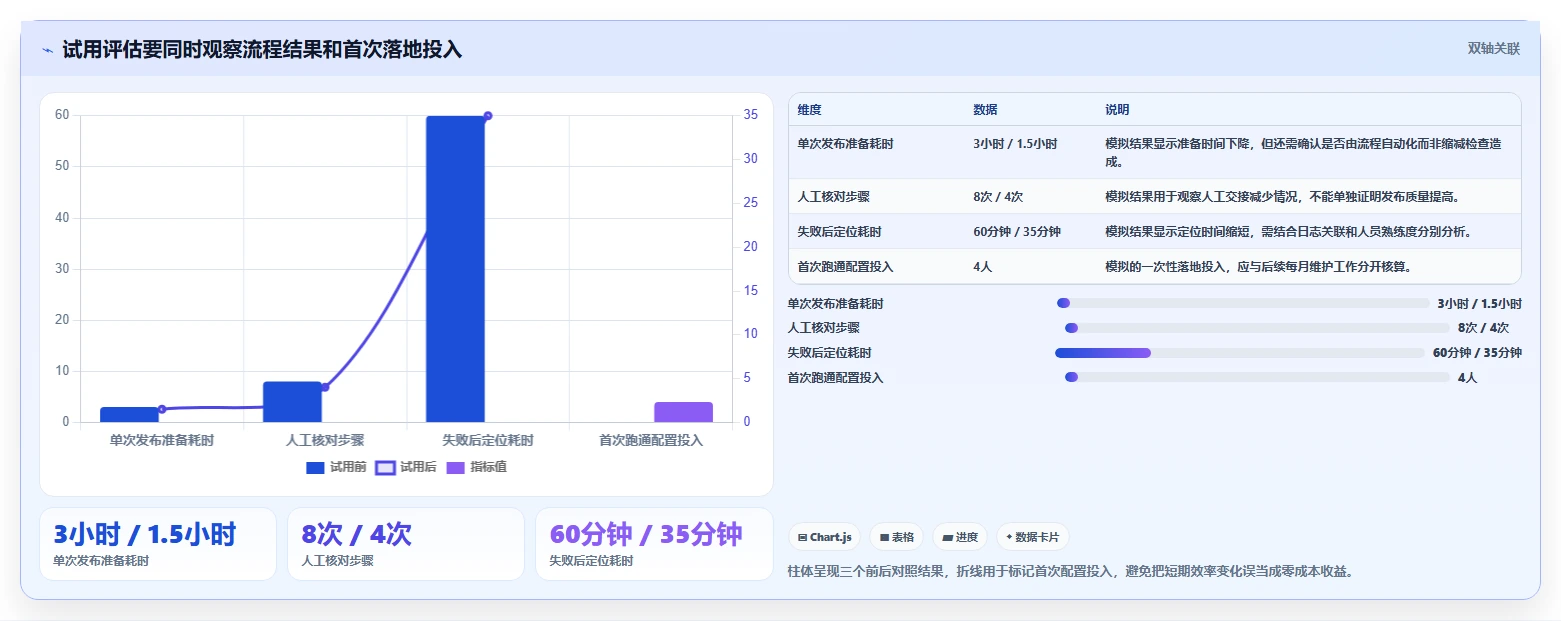
Task: Click the 4人 value beside its progress bar
Action: point(1467,378)
